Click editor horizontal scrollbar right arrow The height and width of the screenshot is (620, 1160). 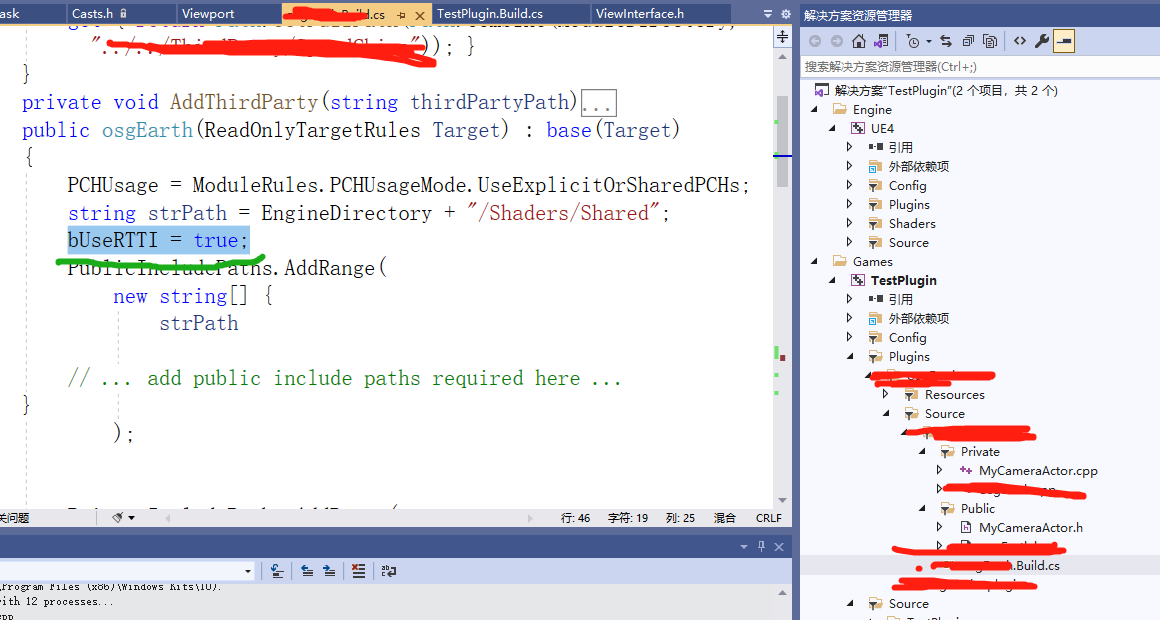(x=530, y=518)
